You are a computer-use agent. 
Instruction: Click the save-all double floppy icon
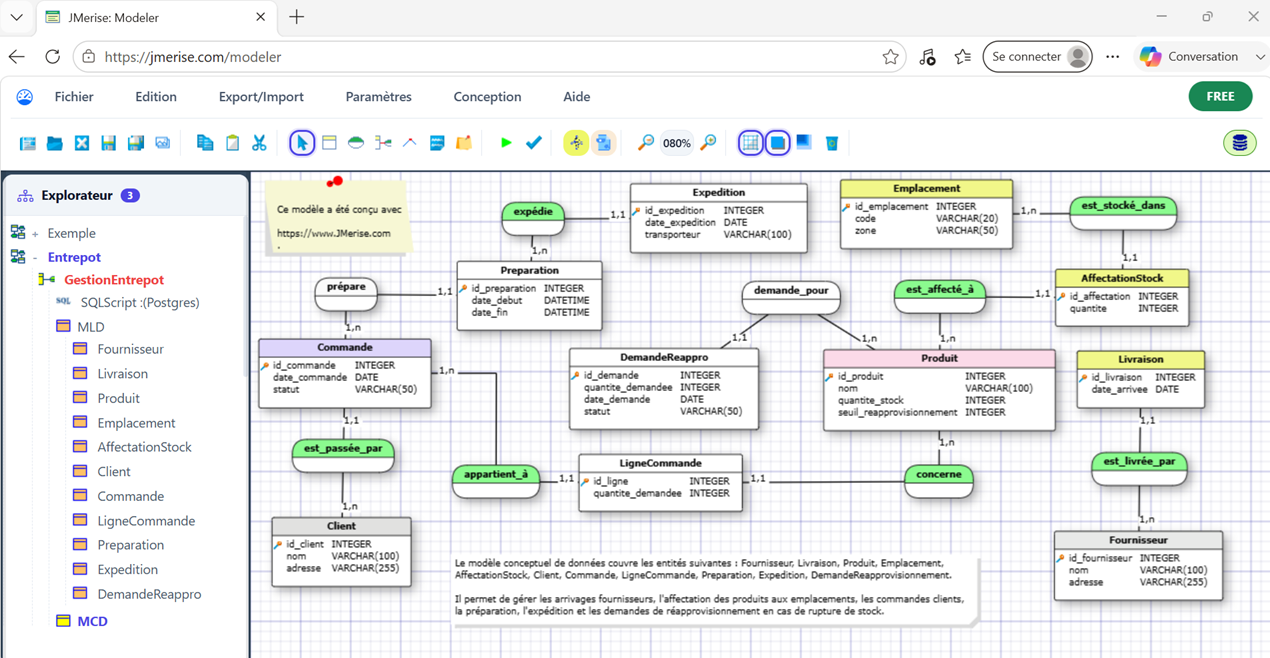tap(136, 143)
